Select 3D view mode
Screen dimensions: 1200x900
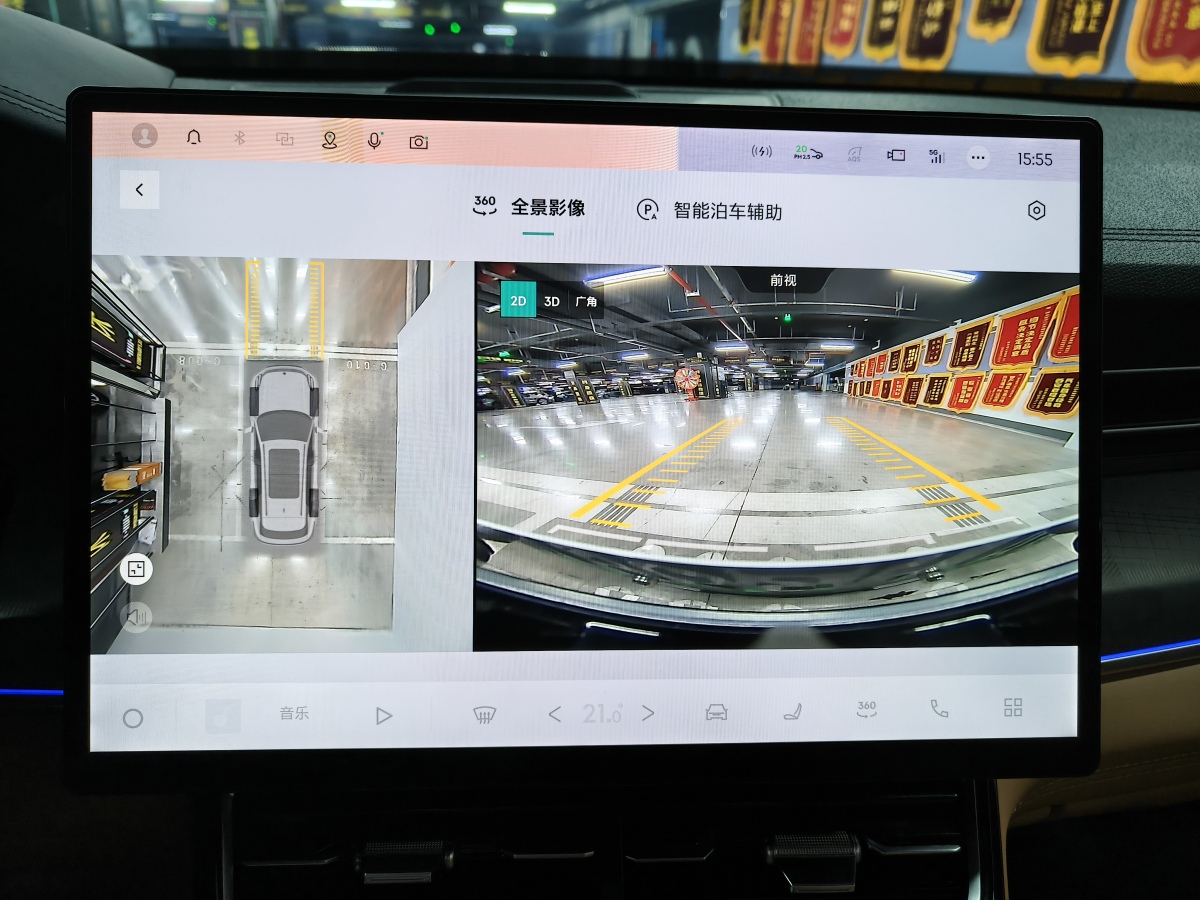[x=552, y=301]
